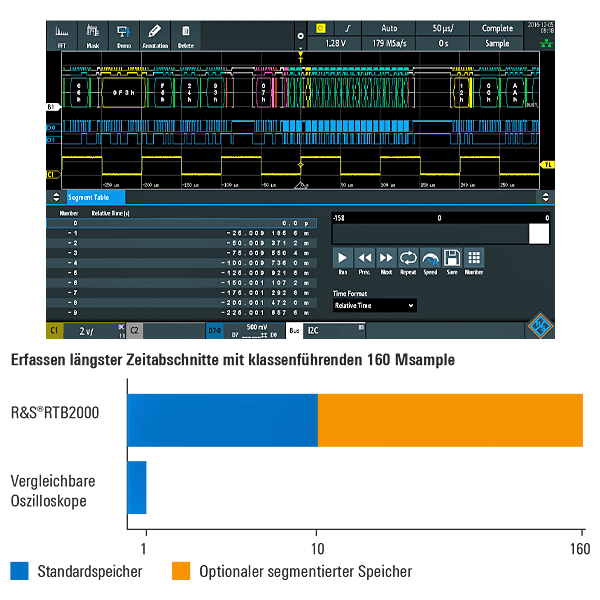Click the Delete trash icon
This screenshot has height=600, width=600.
(186, 36)
